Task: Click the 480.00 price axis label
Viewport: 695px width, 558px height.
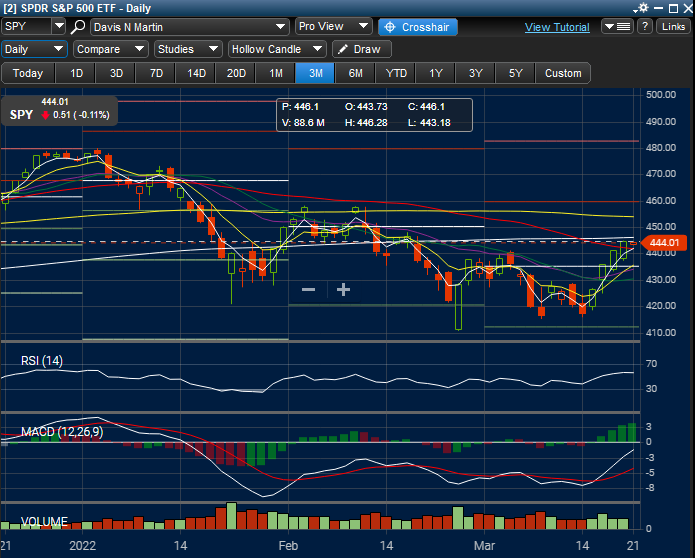Action: (x=661, y=148)
